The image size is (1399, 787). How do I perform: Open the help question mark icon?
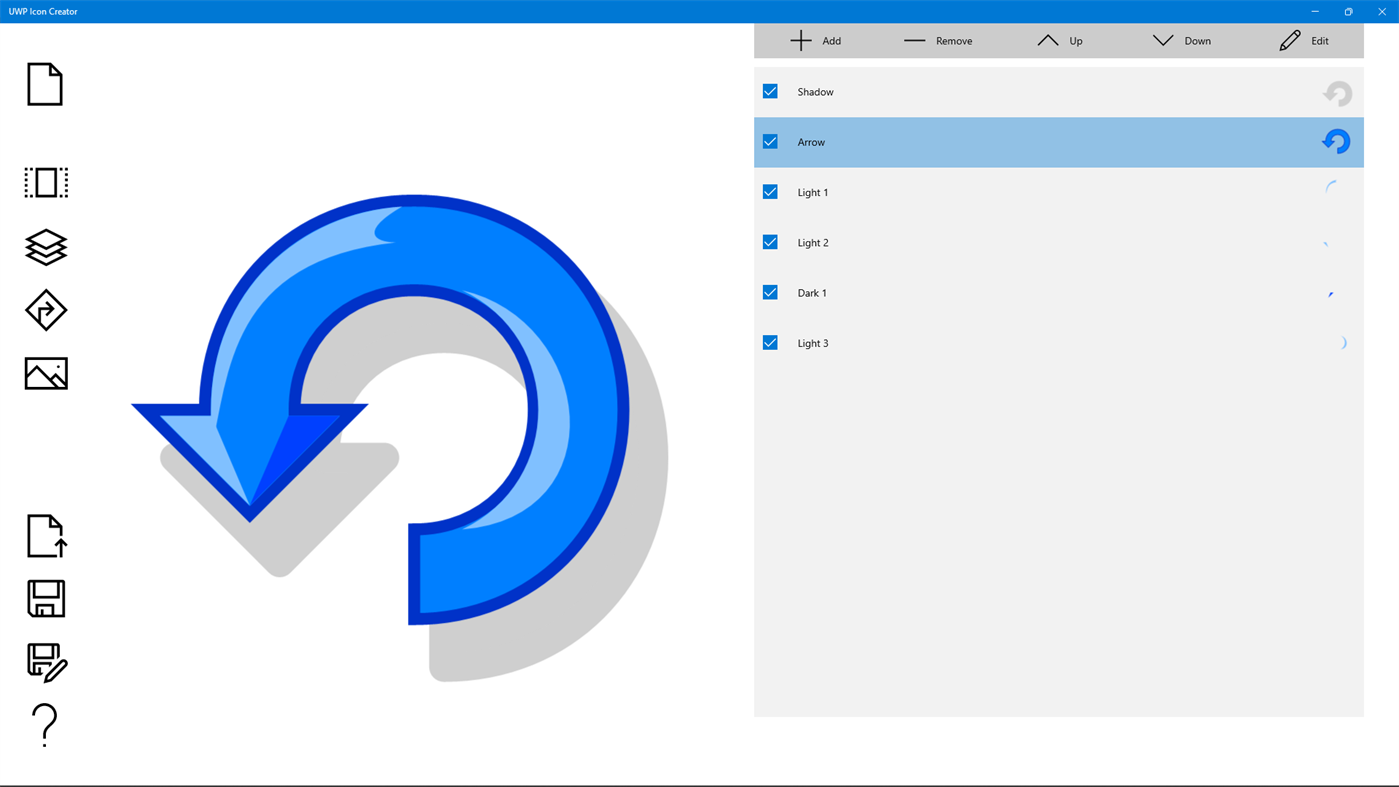(x=46, y=724)
